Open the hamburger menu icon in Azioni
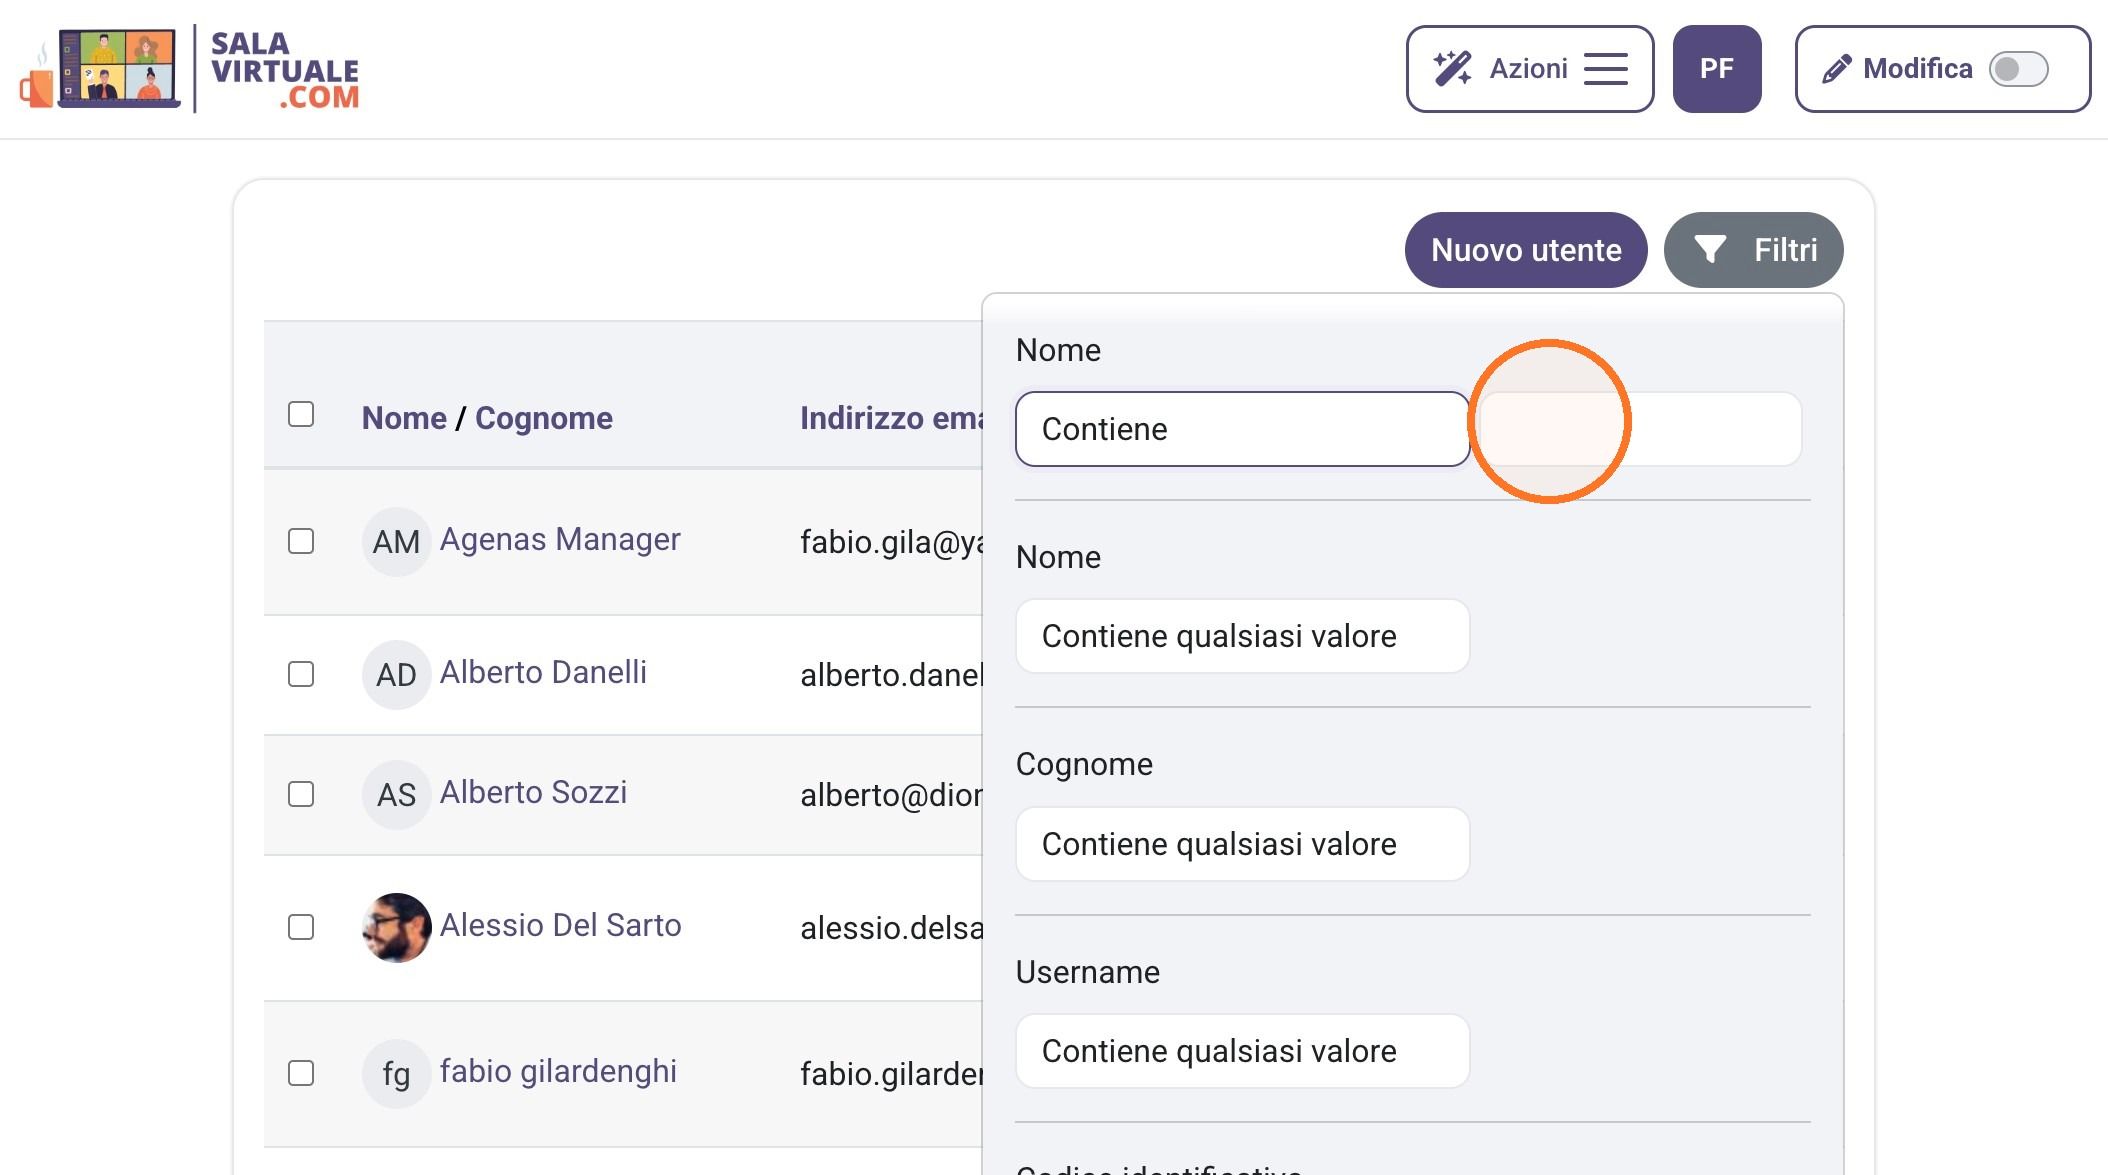 [1606, 69]
